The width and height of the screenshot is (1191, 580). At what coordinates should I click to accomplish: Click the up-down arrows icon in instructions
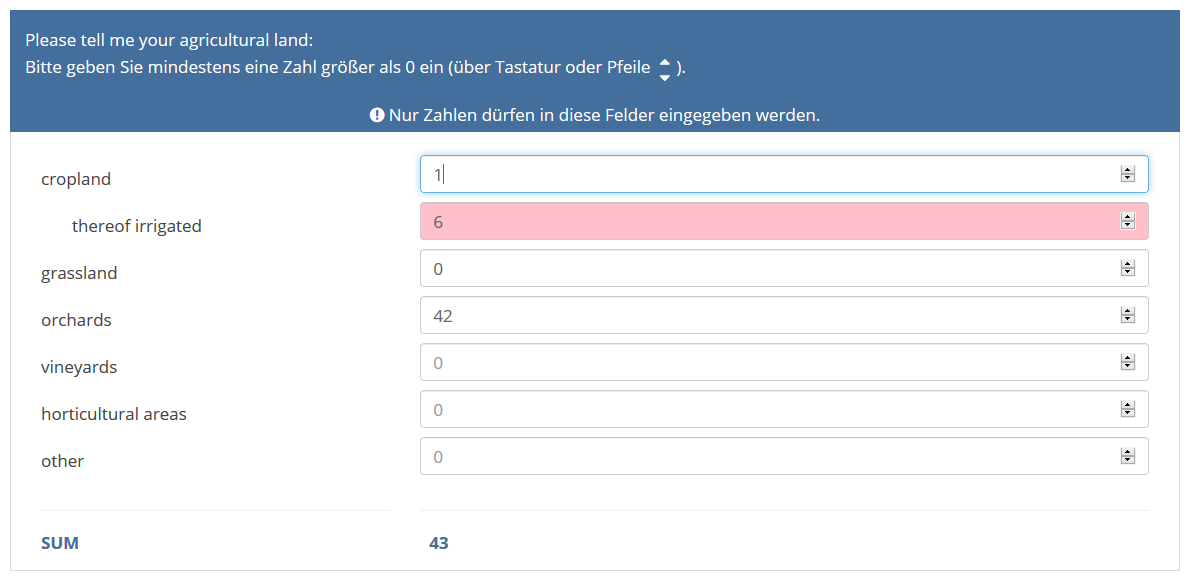click(x=665, y=69)
